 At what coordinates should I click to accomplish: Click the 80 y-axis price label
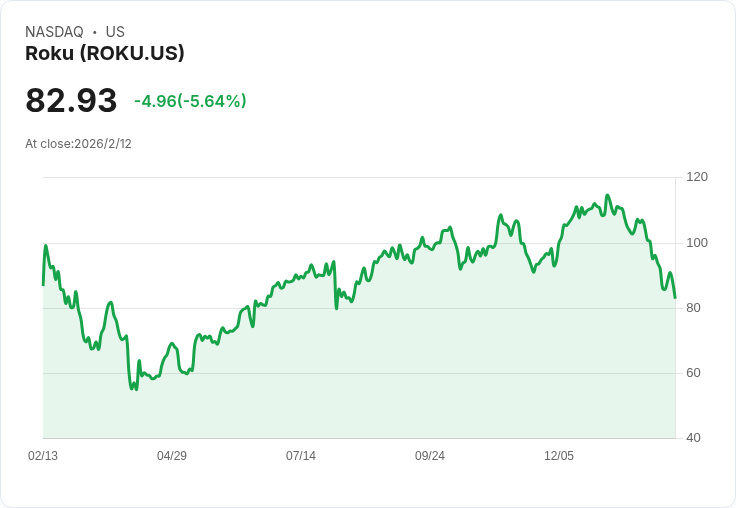pos(693,308)
